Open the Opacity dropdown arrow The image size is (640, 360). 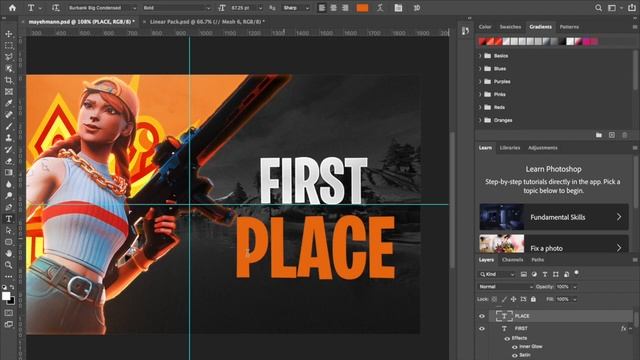pyautogui.click(x=575, y=287)
